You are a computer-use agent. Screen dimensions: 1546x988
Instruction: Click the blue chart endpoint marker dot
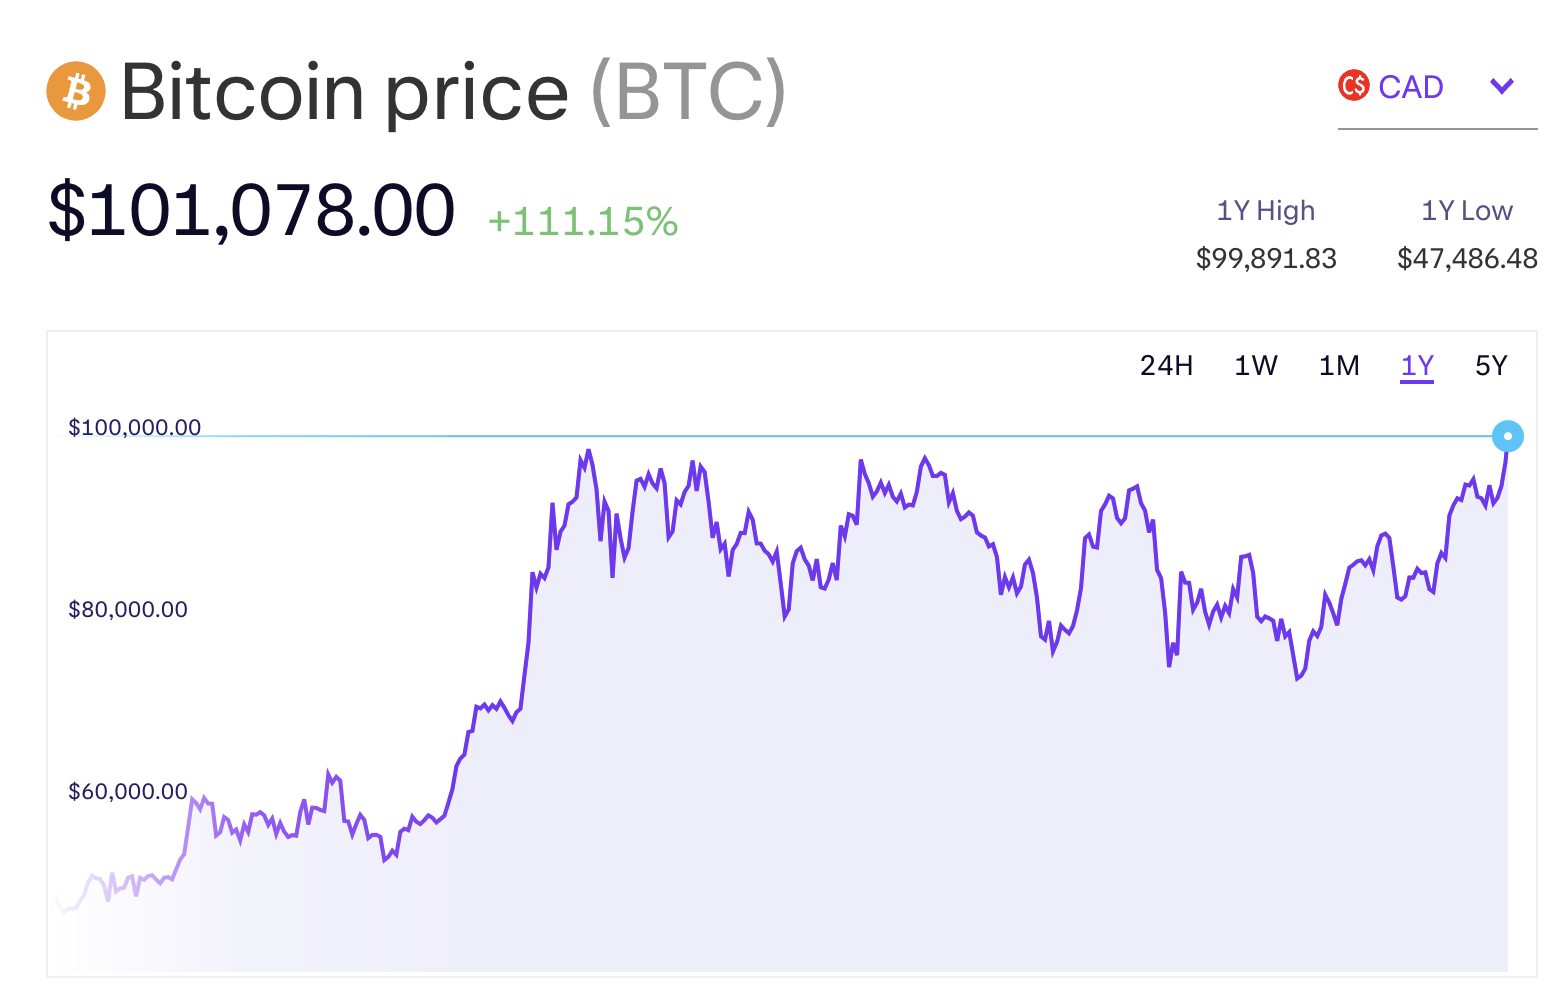pyautogui.click(x=1508, y=436)
